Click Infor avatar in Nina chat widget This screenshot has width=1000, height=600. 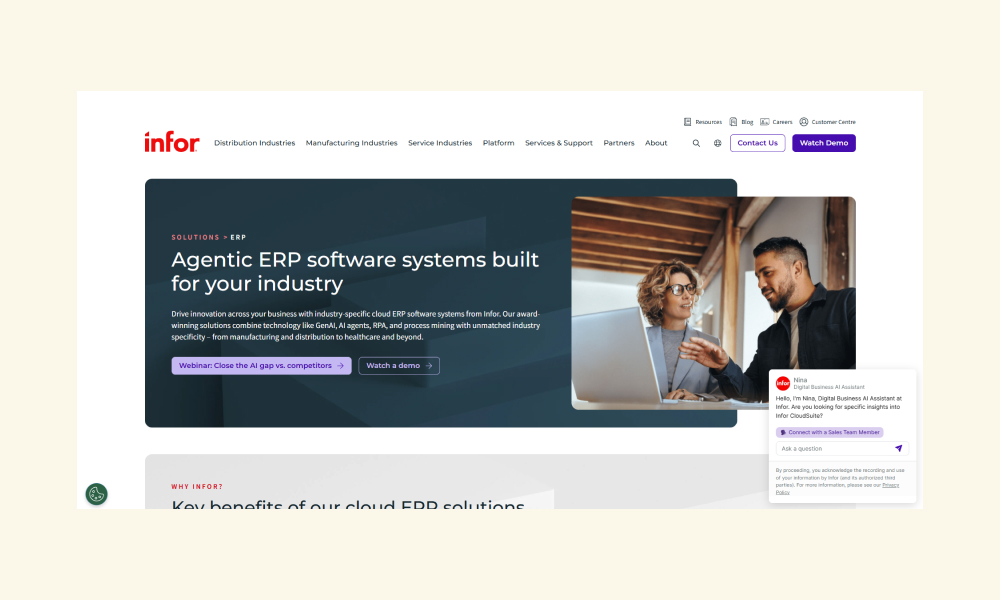783,383
